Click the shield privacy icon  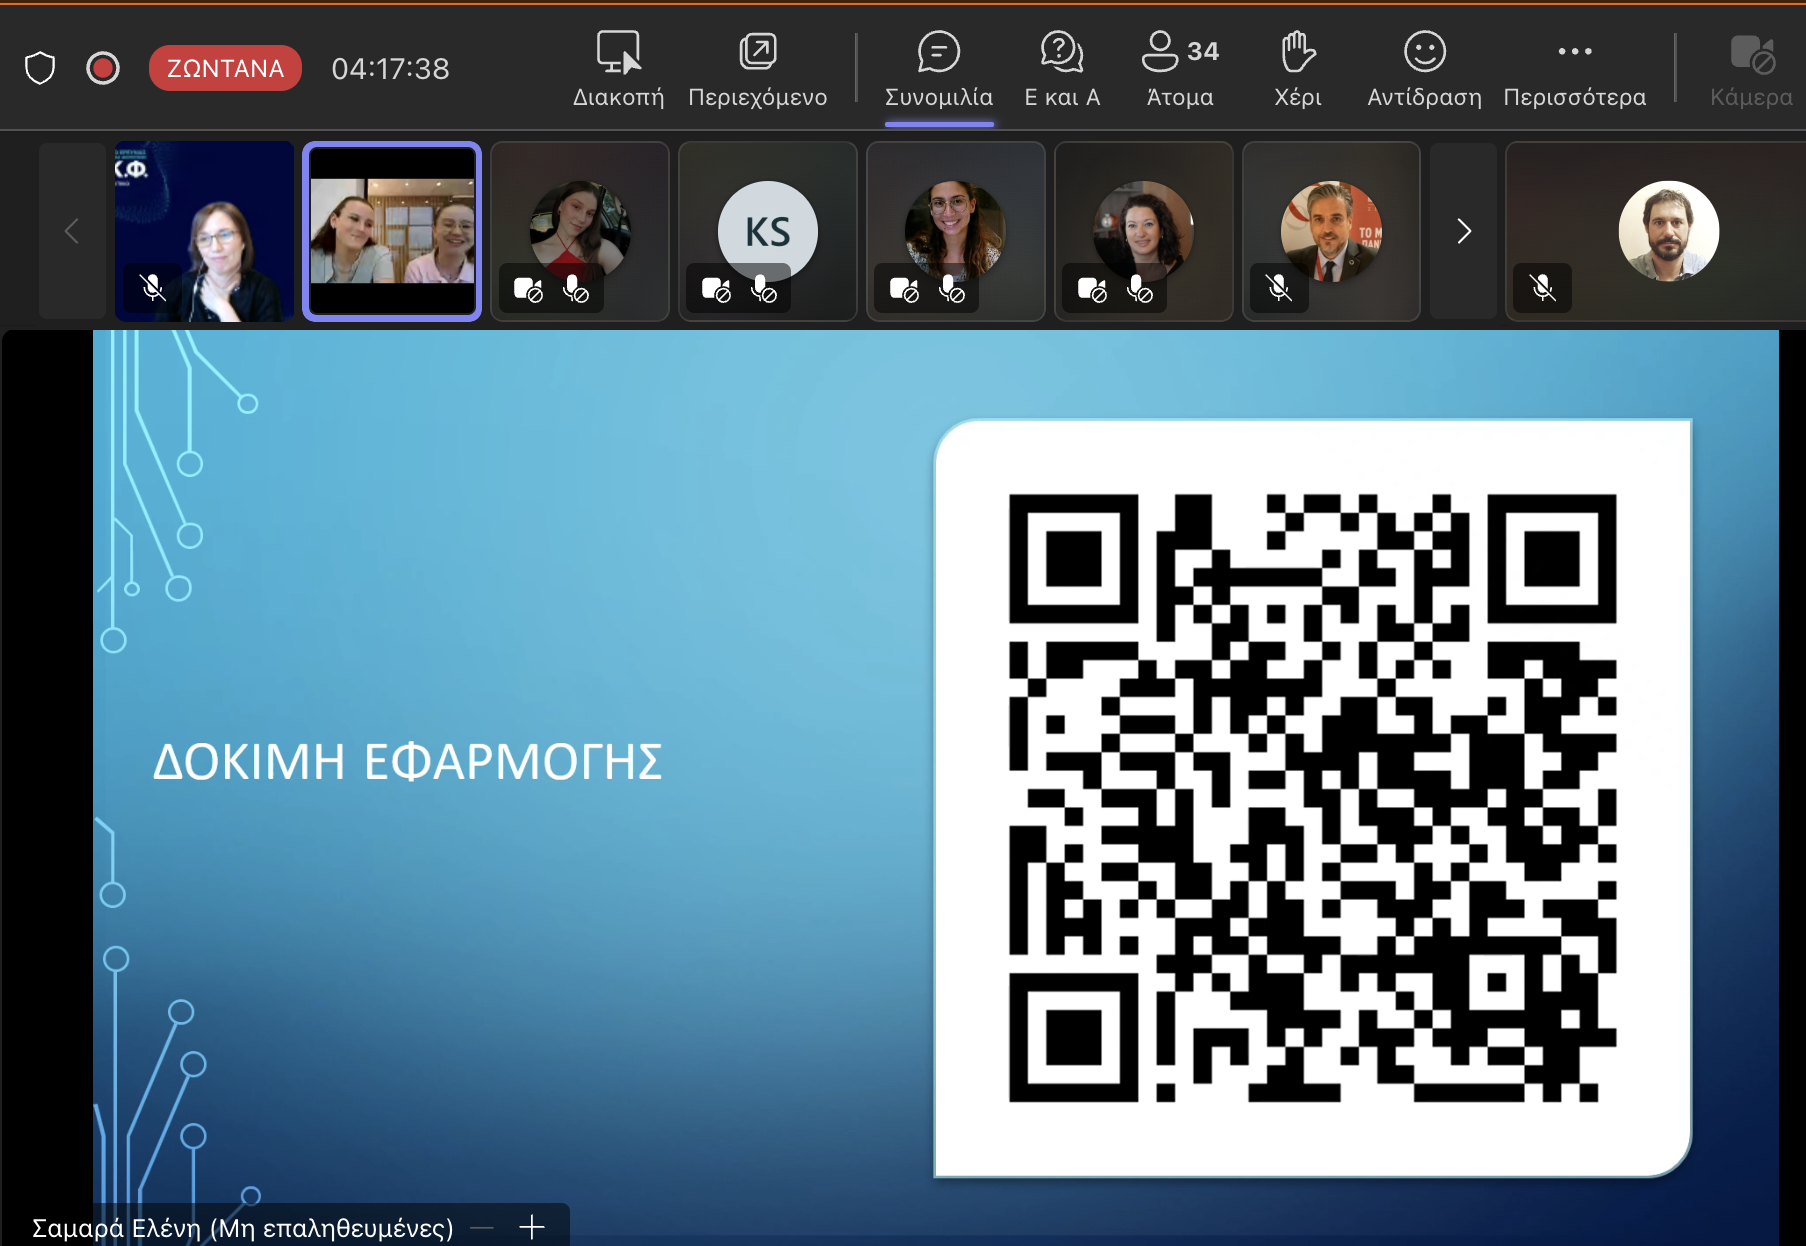(40, 68)
